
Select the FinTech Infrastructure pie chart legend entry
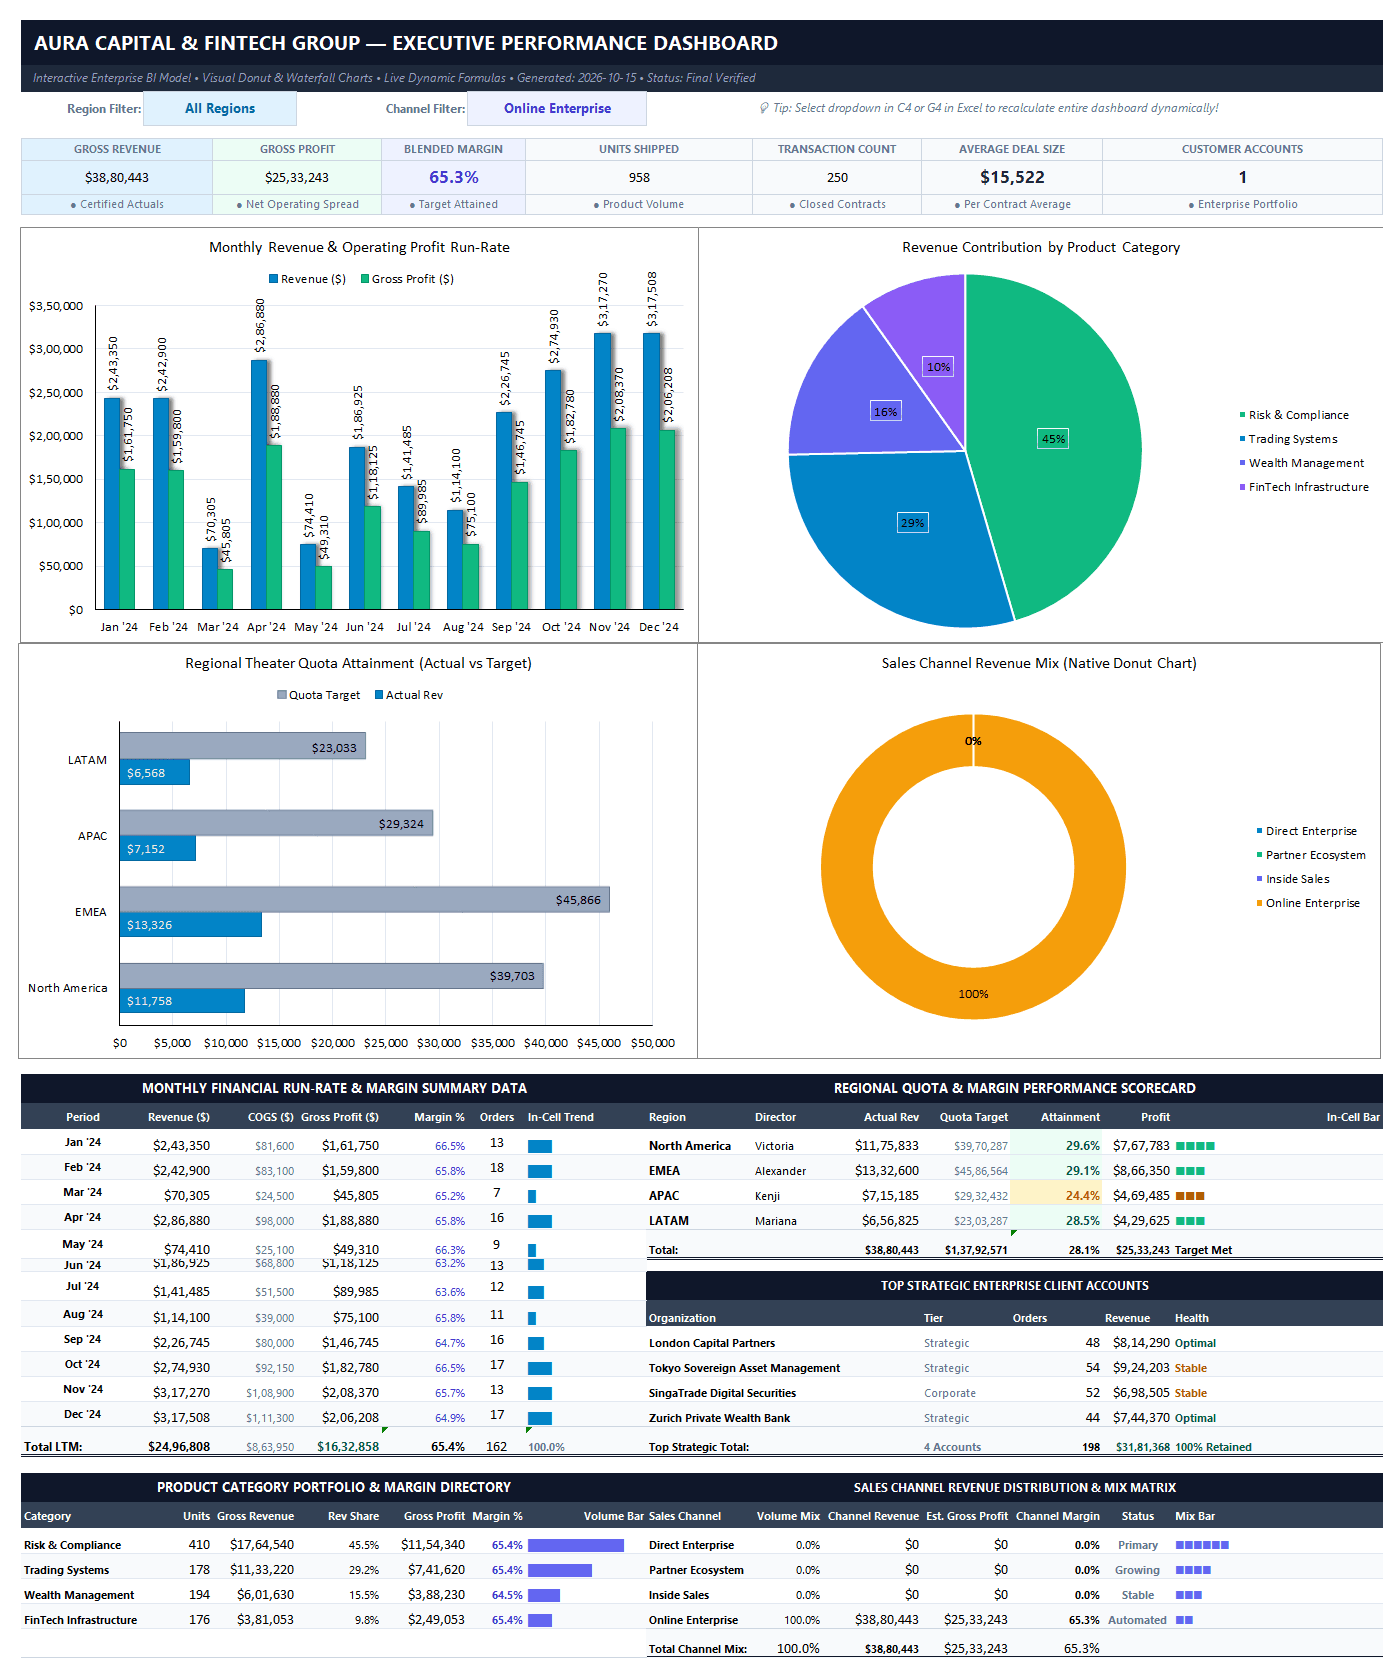[1304, 487]
